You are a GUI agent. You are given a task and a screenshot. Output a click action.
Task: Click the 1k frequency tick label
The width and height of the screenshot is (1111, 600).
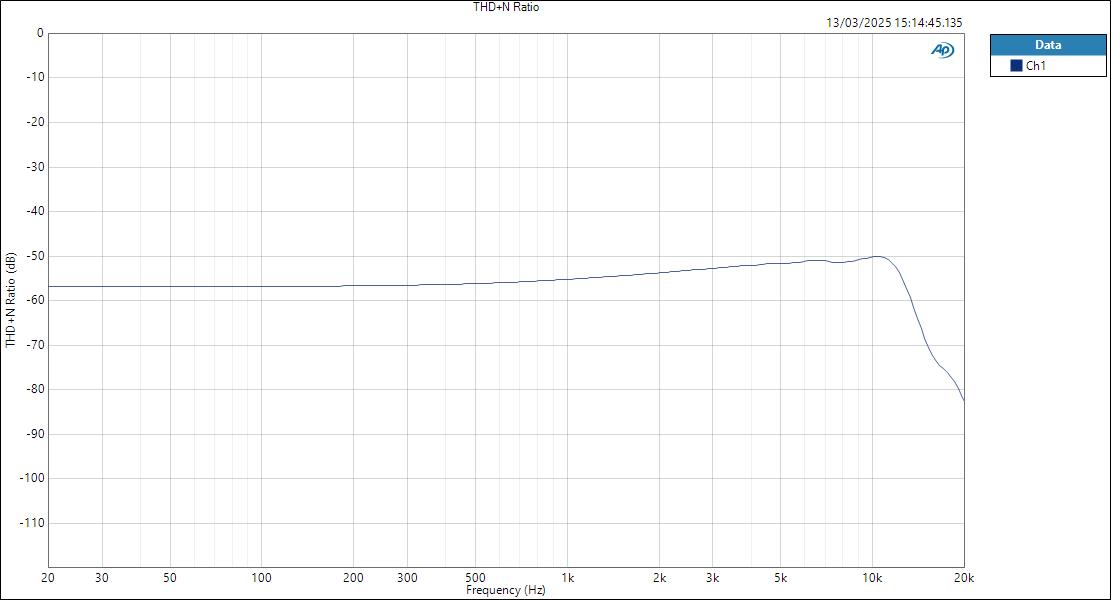tap(566, 578)
